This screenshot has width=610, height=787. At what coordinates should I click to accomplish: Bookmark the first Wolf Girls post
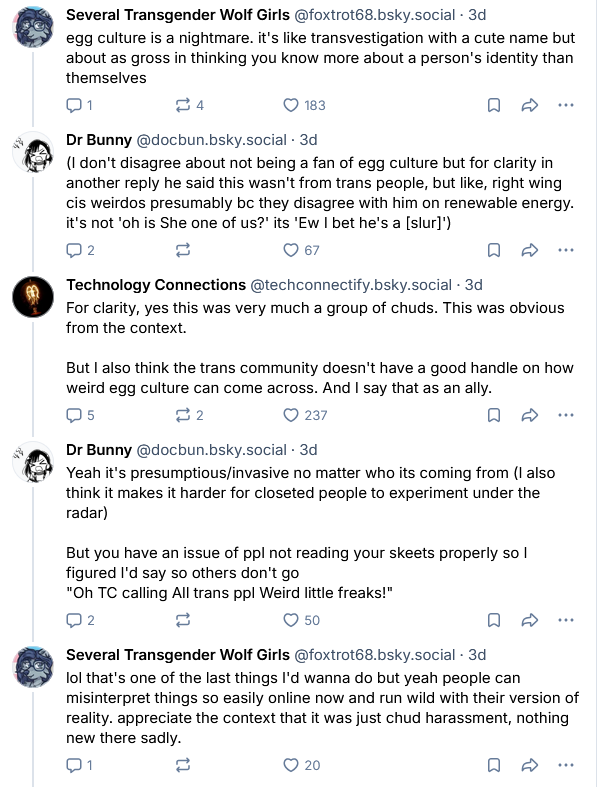click(x=494, y=105)
